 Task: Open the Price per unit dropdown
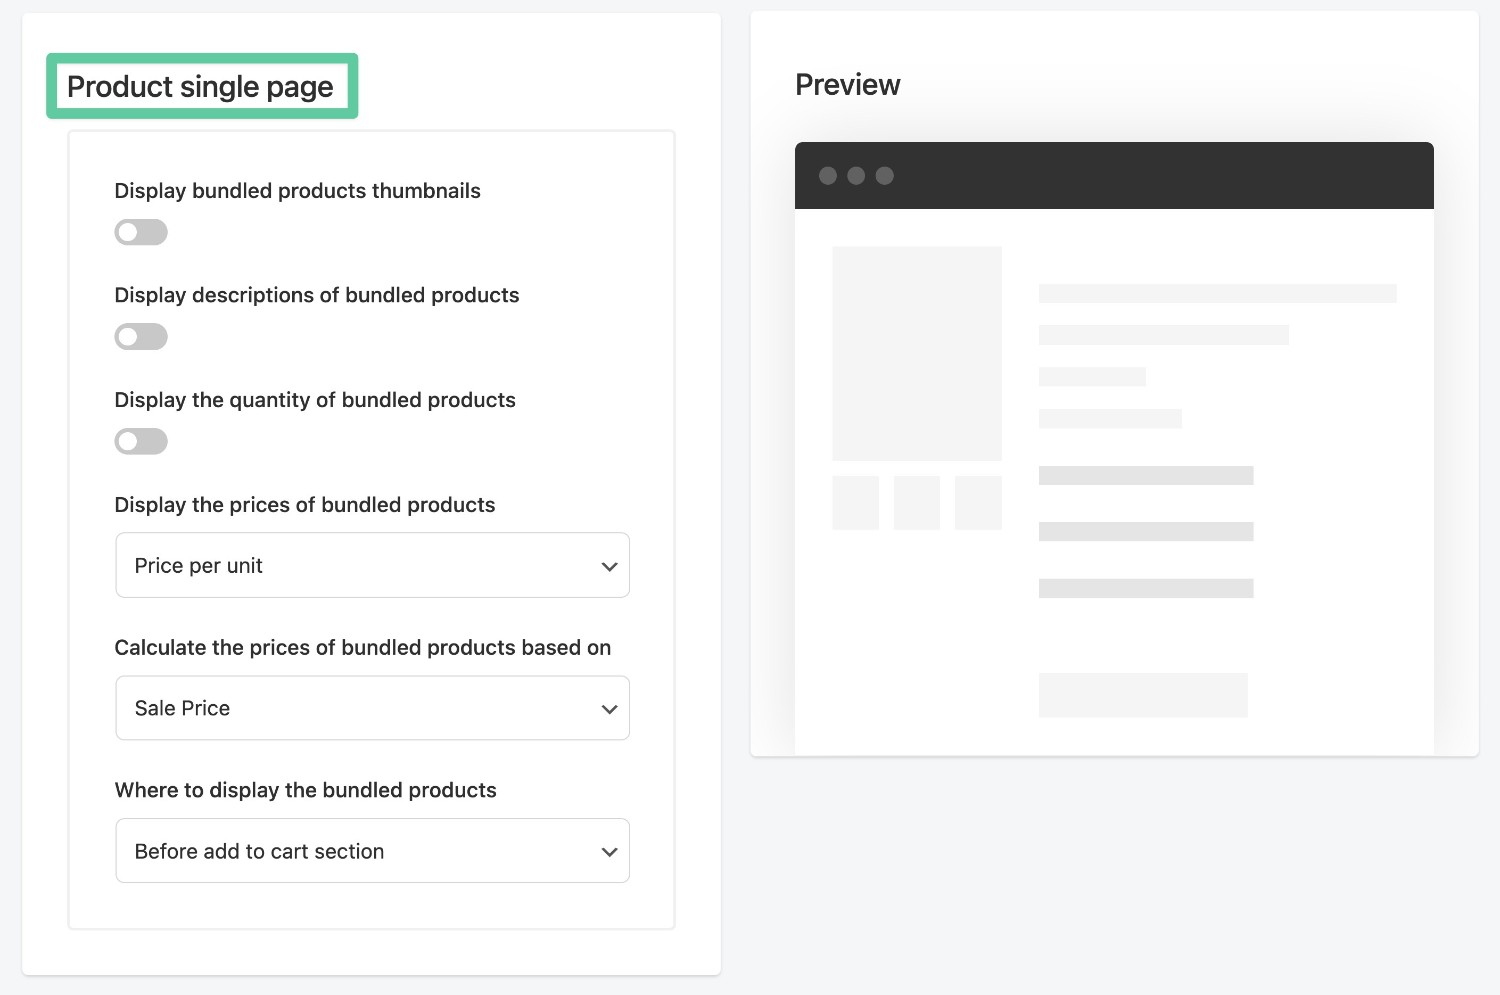(372, 565)
